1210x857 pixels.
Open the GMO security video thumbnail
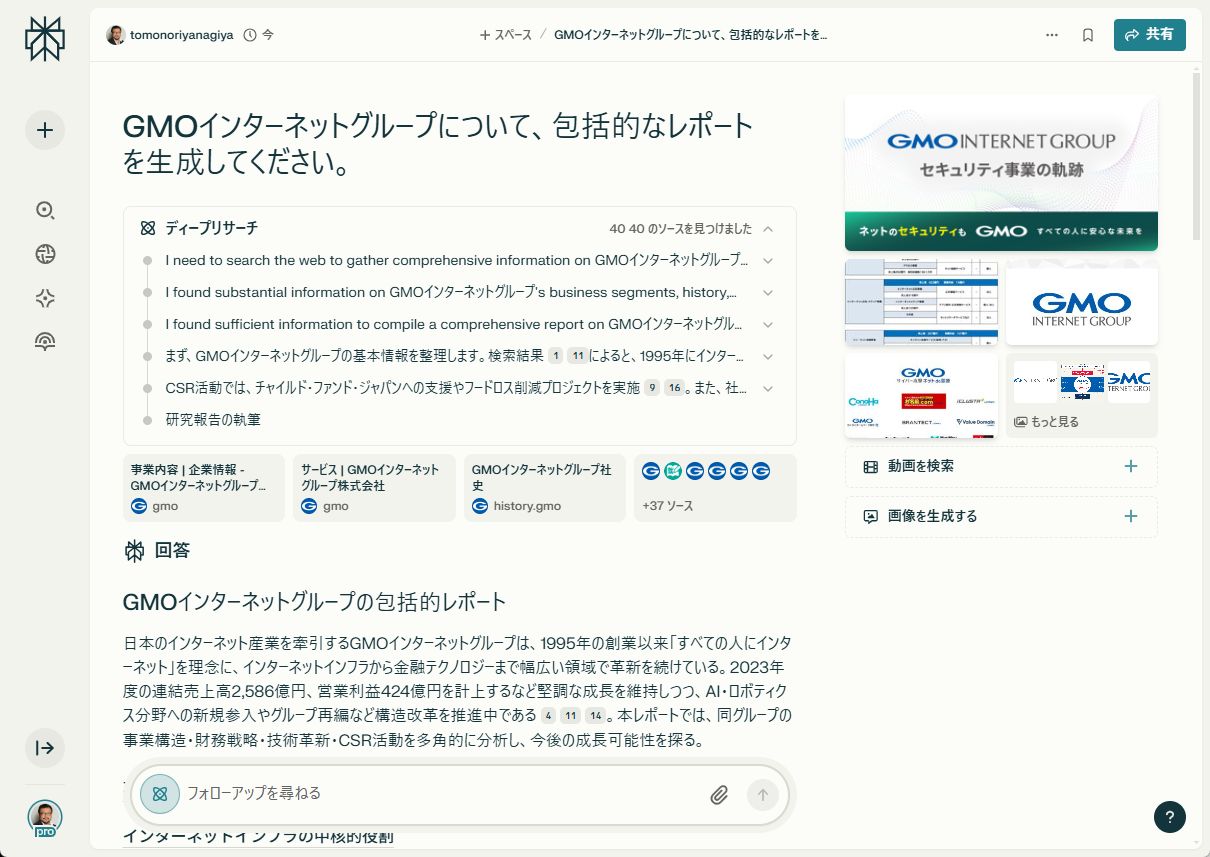point(1000,171)
